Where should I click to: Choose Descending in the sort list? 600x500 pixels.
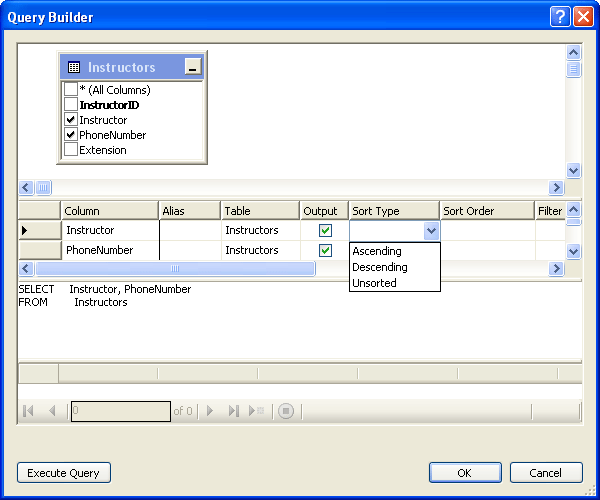coord(380,267)
